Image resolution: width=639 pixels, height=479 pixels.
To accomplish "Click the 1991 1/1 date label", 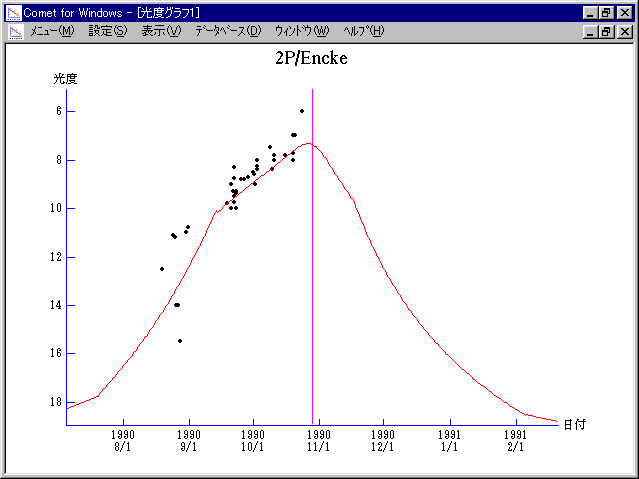I will 450,441.
